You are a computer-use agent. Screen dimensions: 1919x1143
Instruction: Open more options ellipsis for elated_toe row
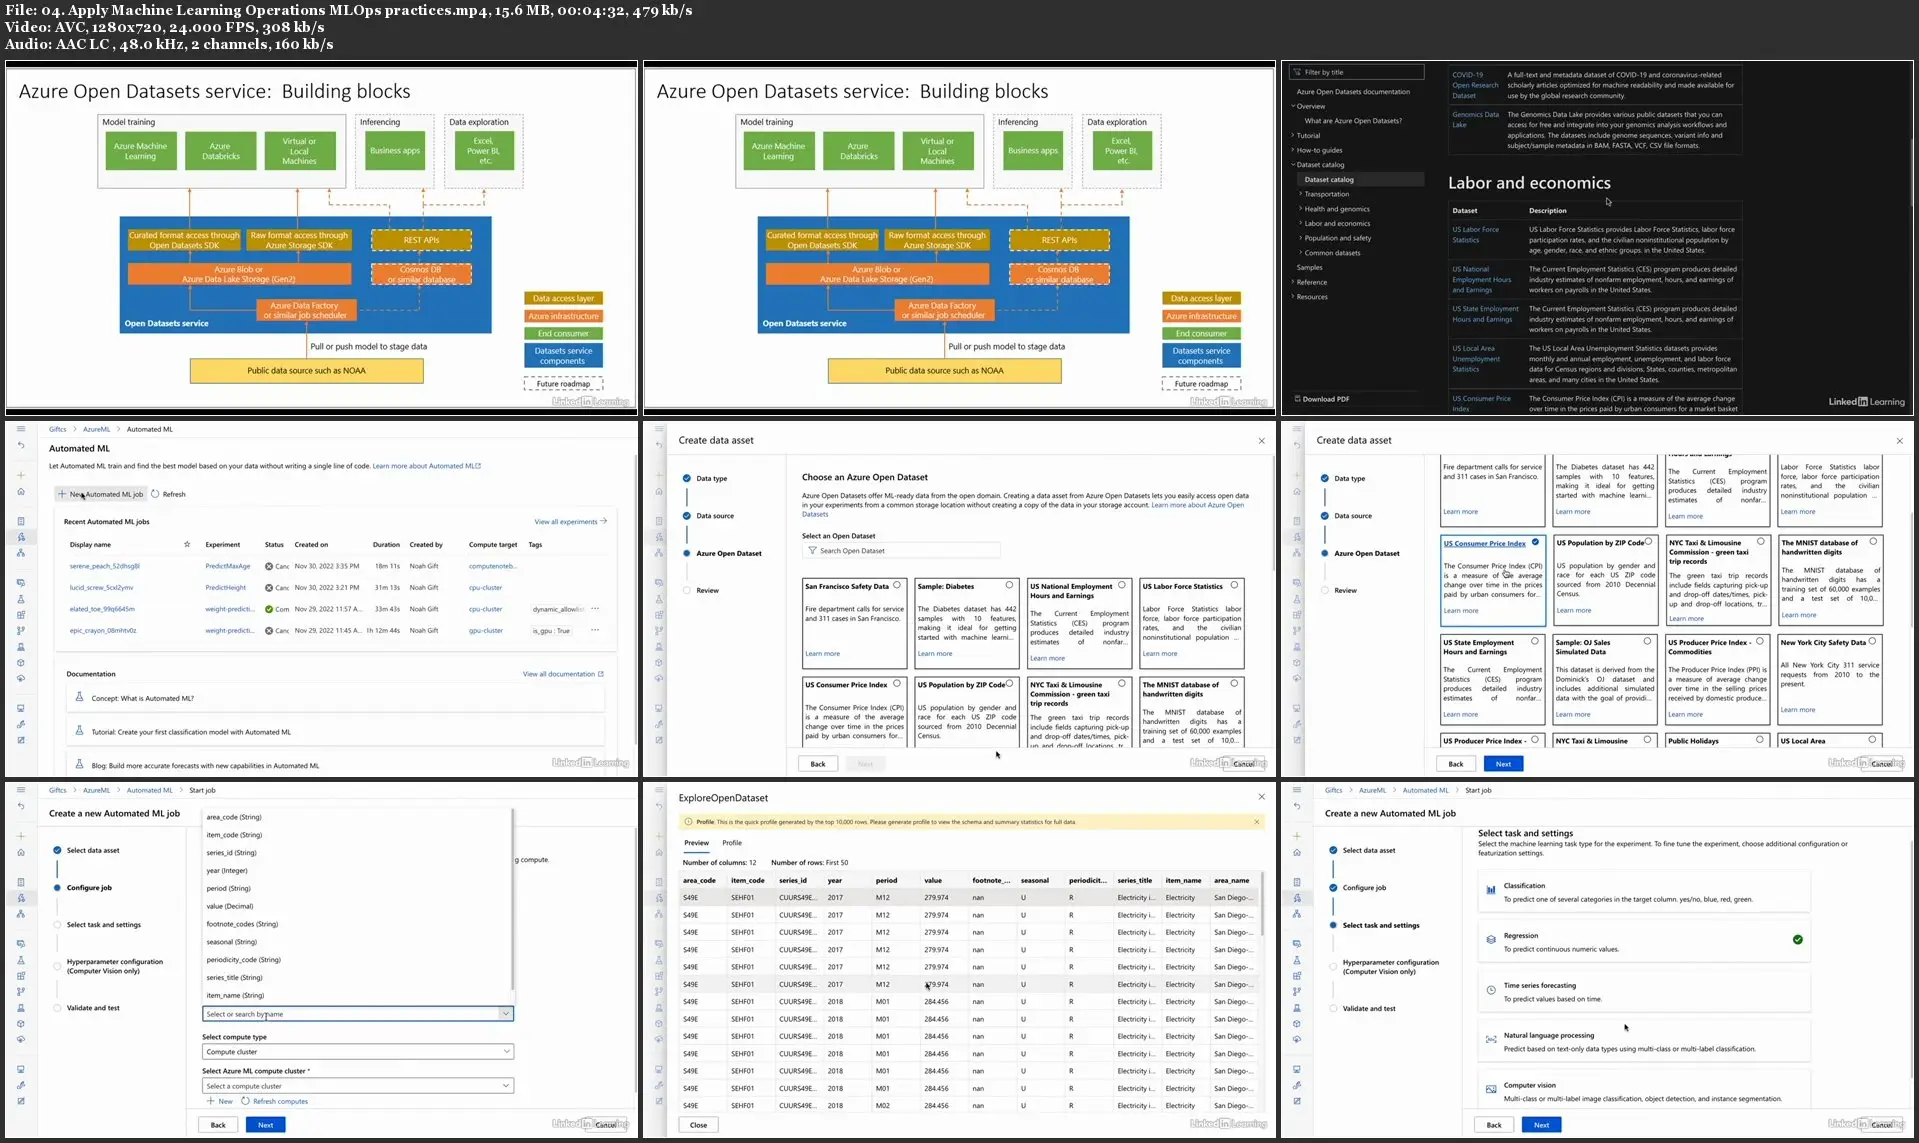click(x=595, y=609)
